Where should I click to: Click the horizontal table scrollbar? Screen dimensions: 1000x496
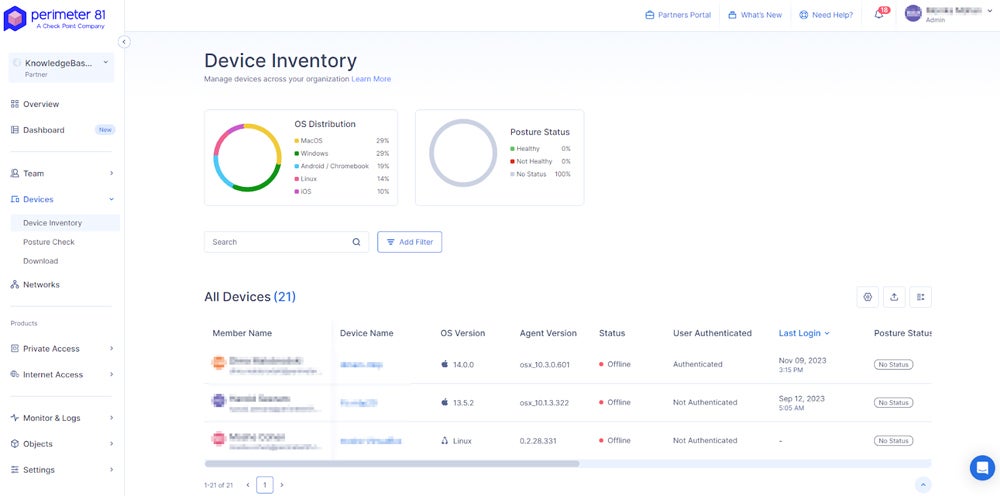click(392, 464)
